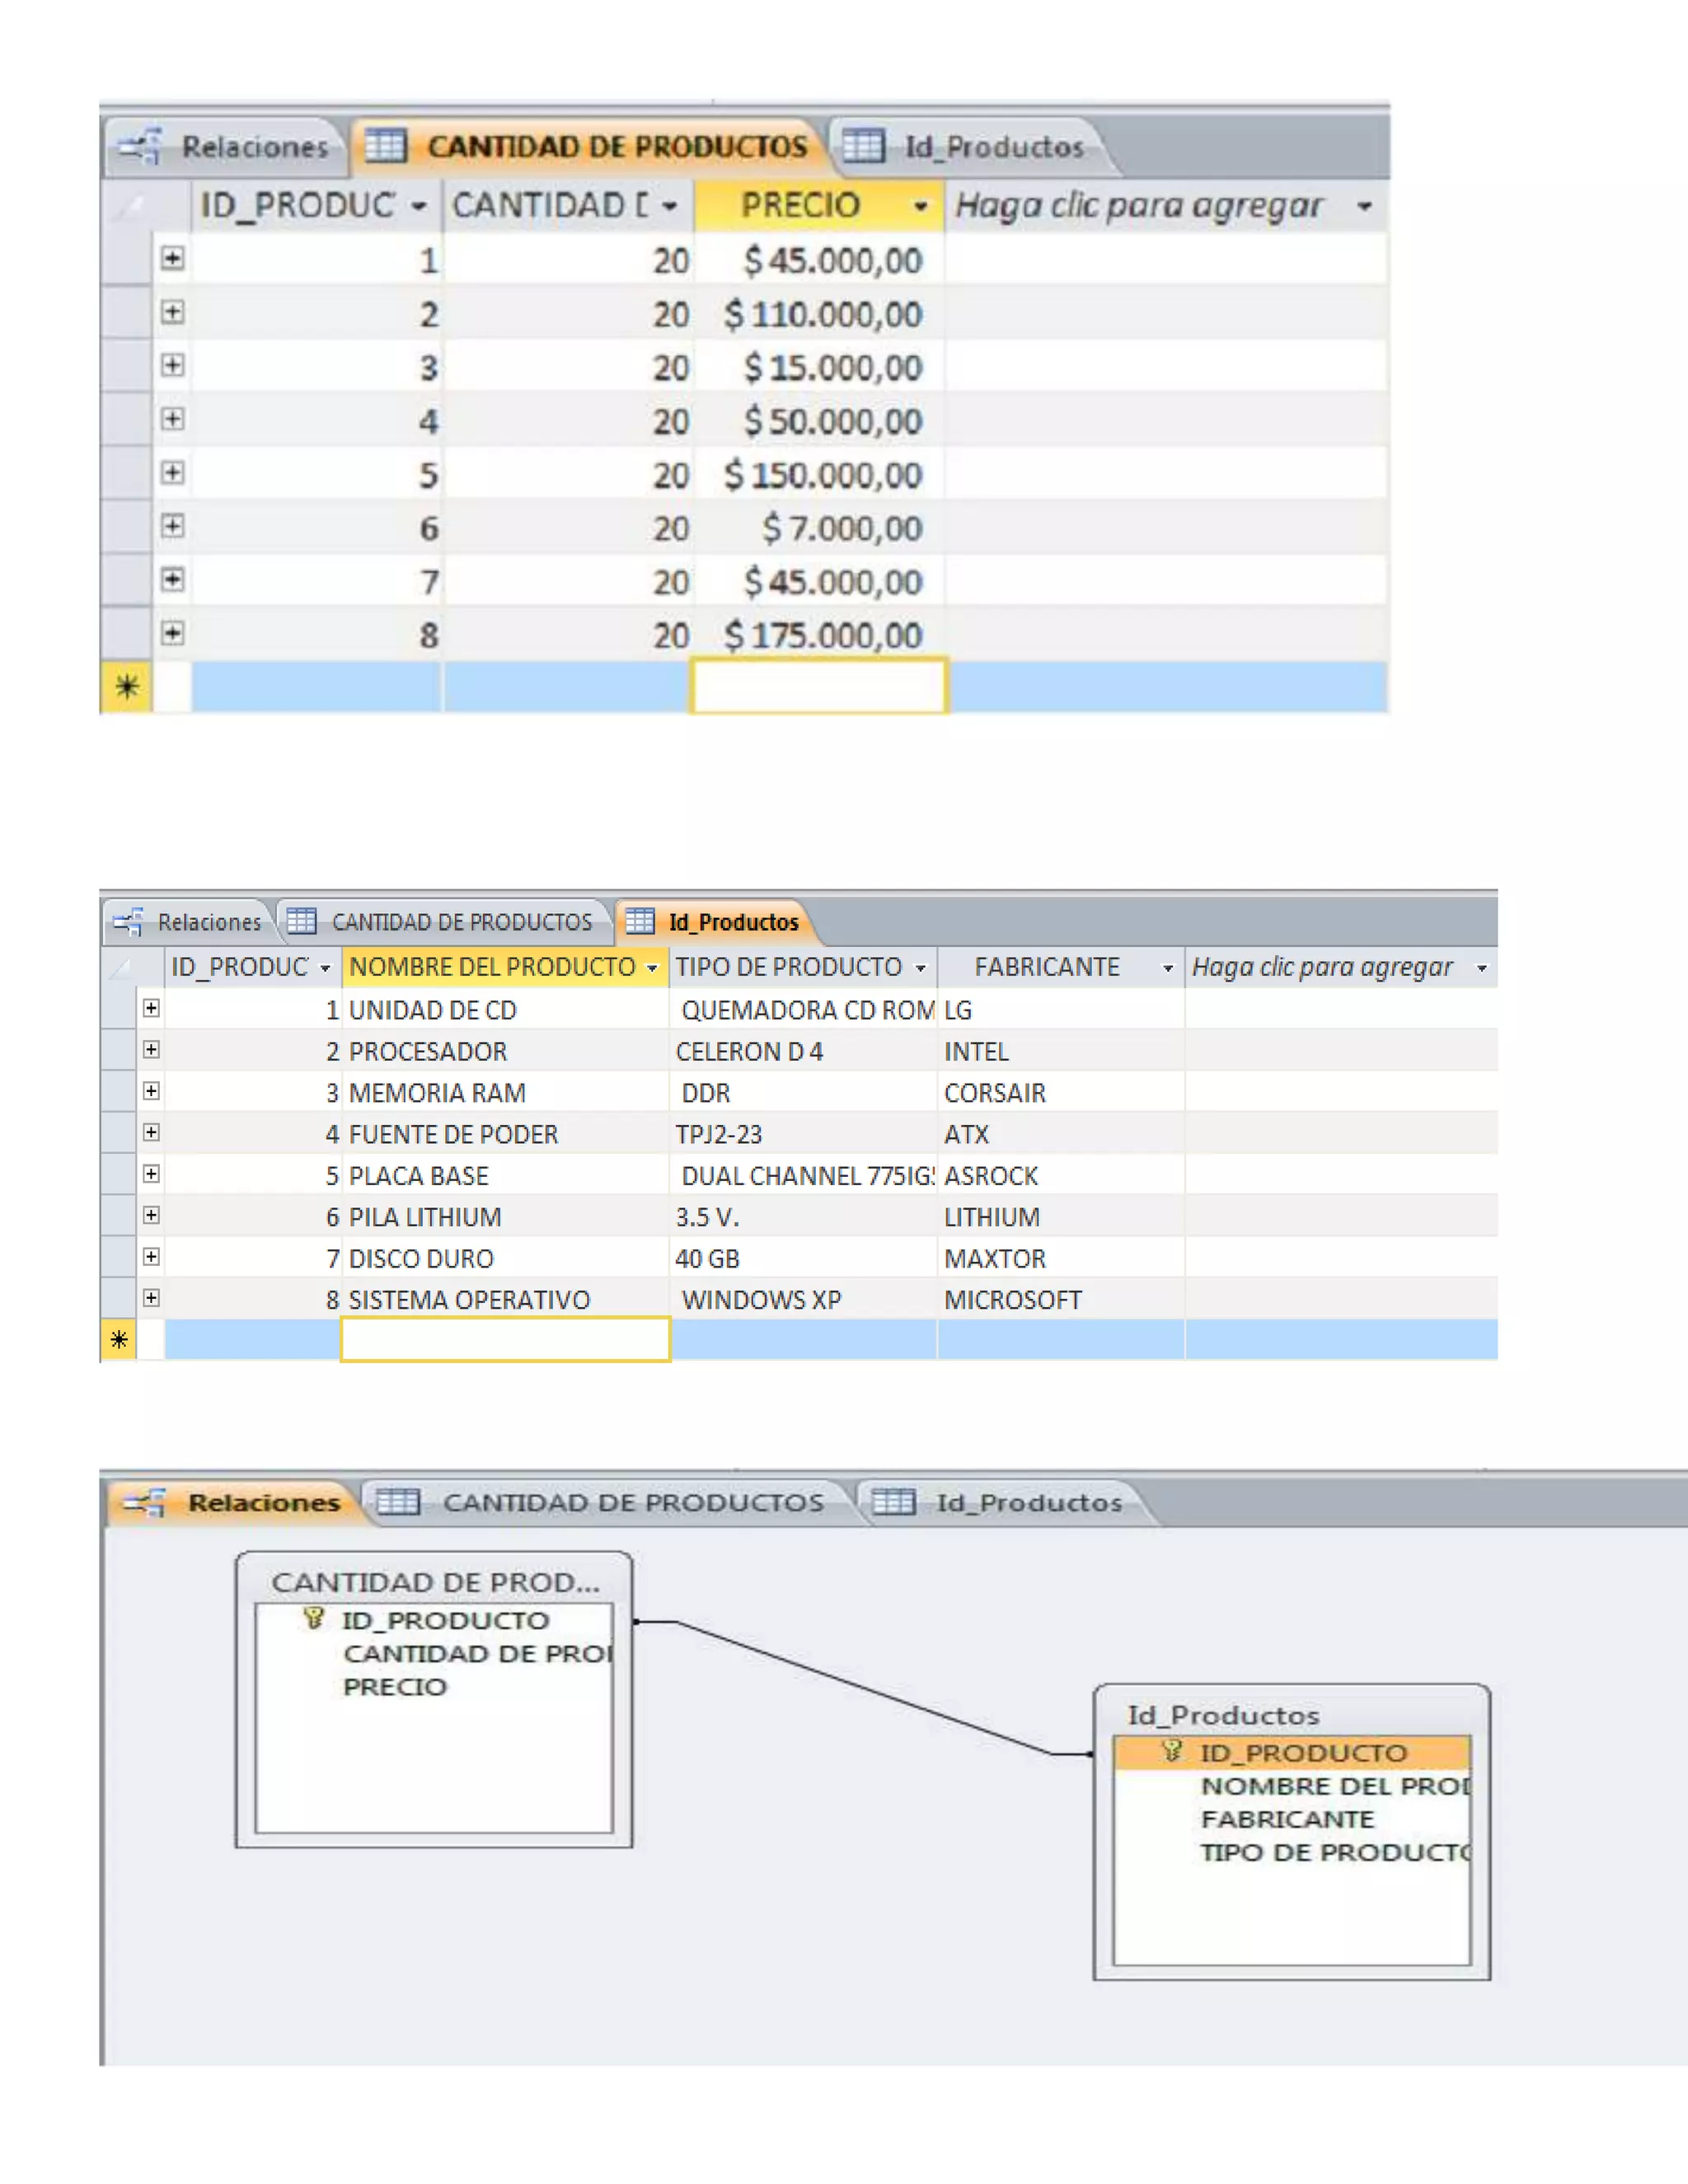Select the relationship line joining both tables
The width and height of the screenshot is (1688, 2184).
pos(863,1688)
